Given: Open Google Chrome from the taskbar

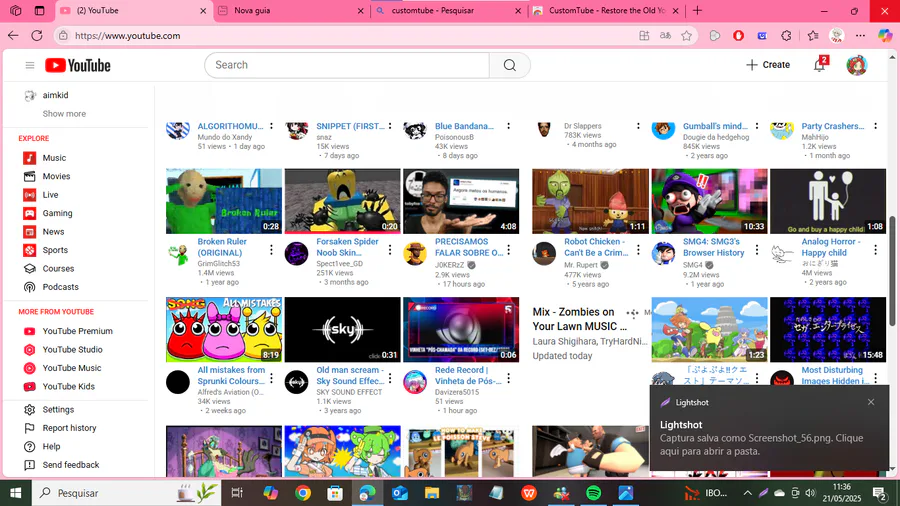Looking at the screenshot, I should point(303,493).
